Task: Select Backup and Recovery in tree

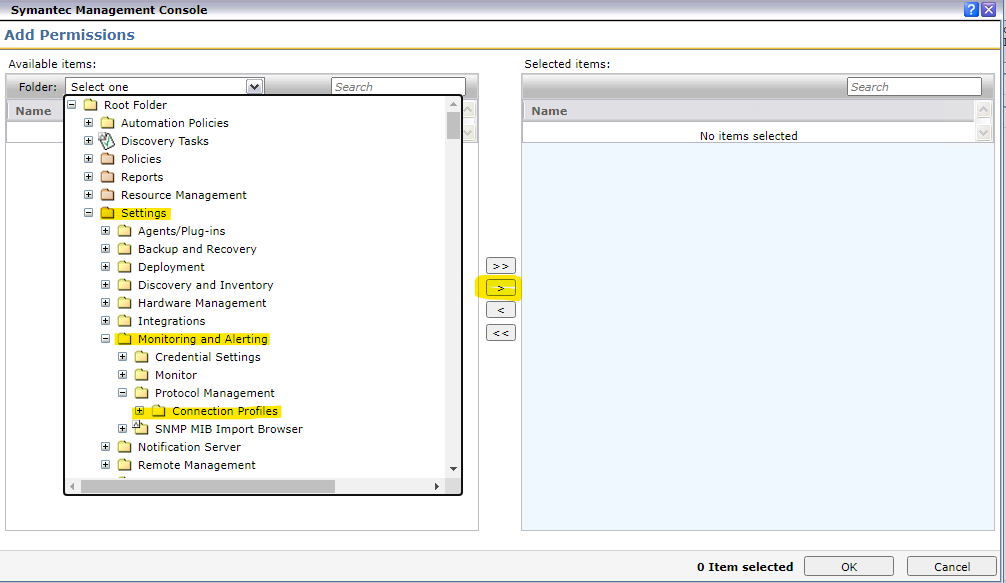Action: [197, 249]
